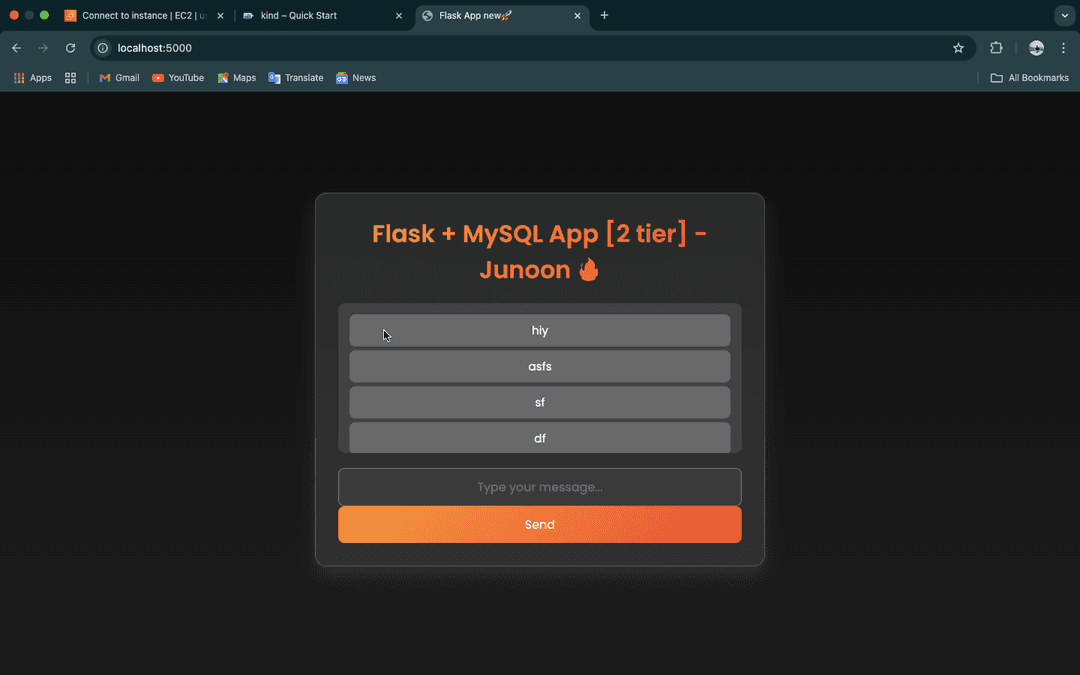The width and height of the screenshot is (1080, 675).
Task: Focus the Type your message field
Action: point(540,487)
